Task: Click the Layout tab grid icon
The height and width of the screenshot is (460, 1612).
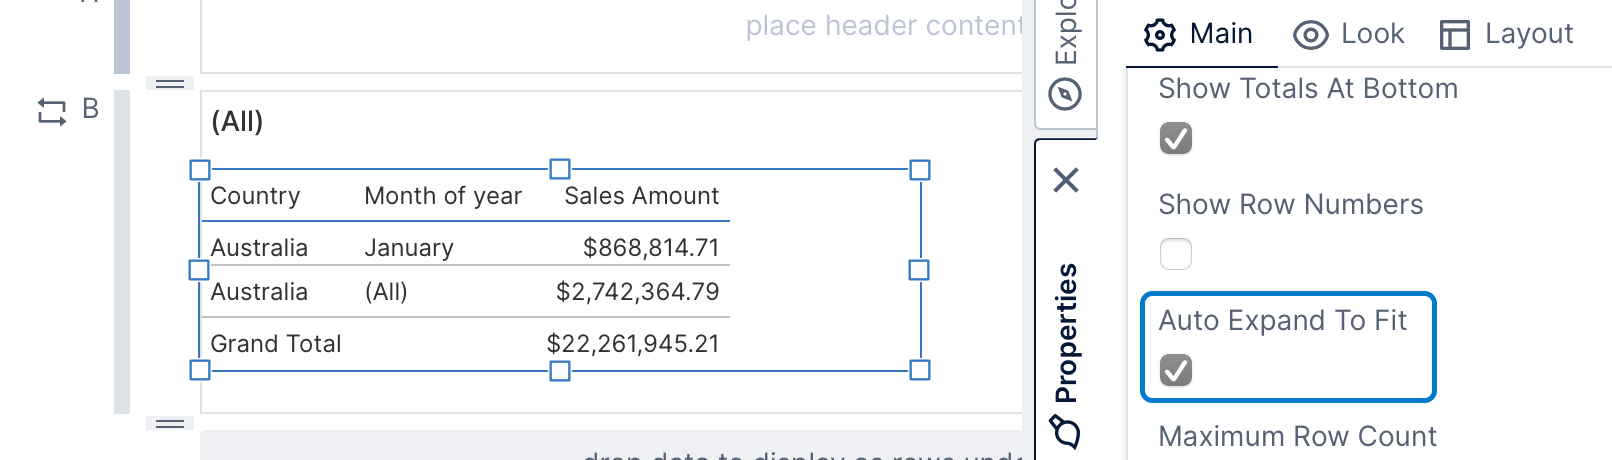Action: click(x=1454, y=36)
